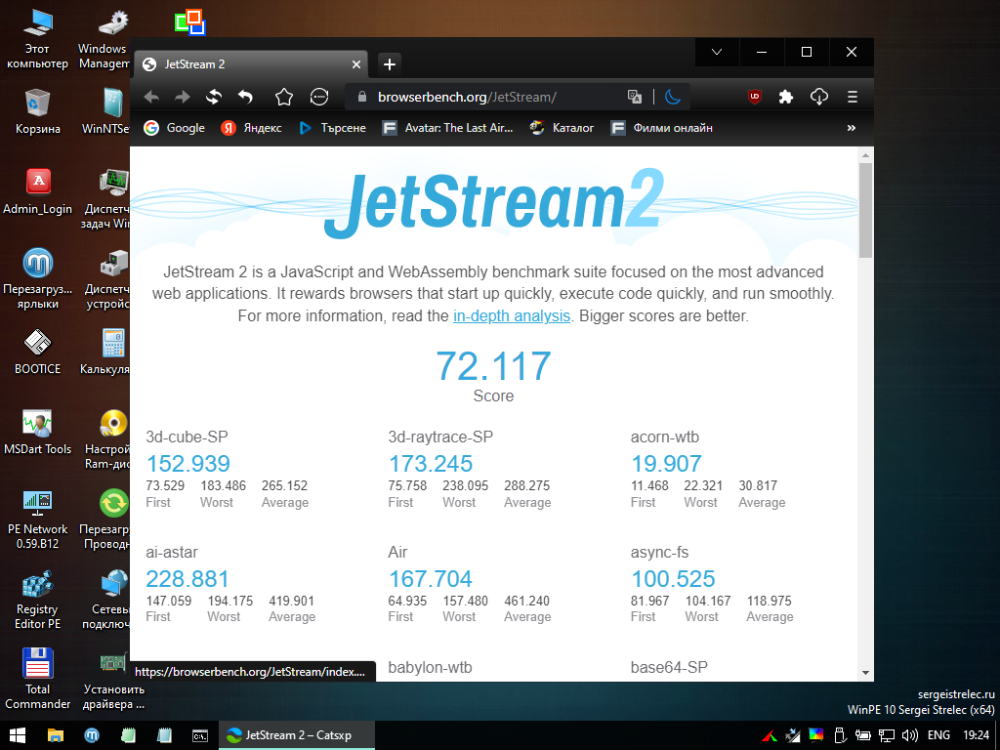Open the browser hamburger menu
The image size is (1000, 750).
[852, 97]
